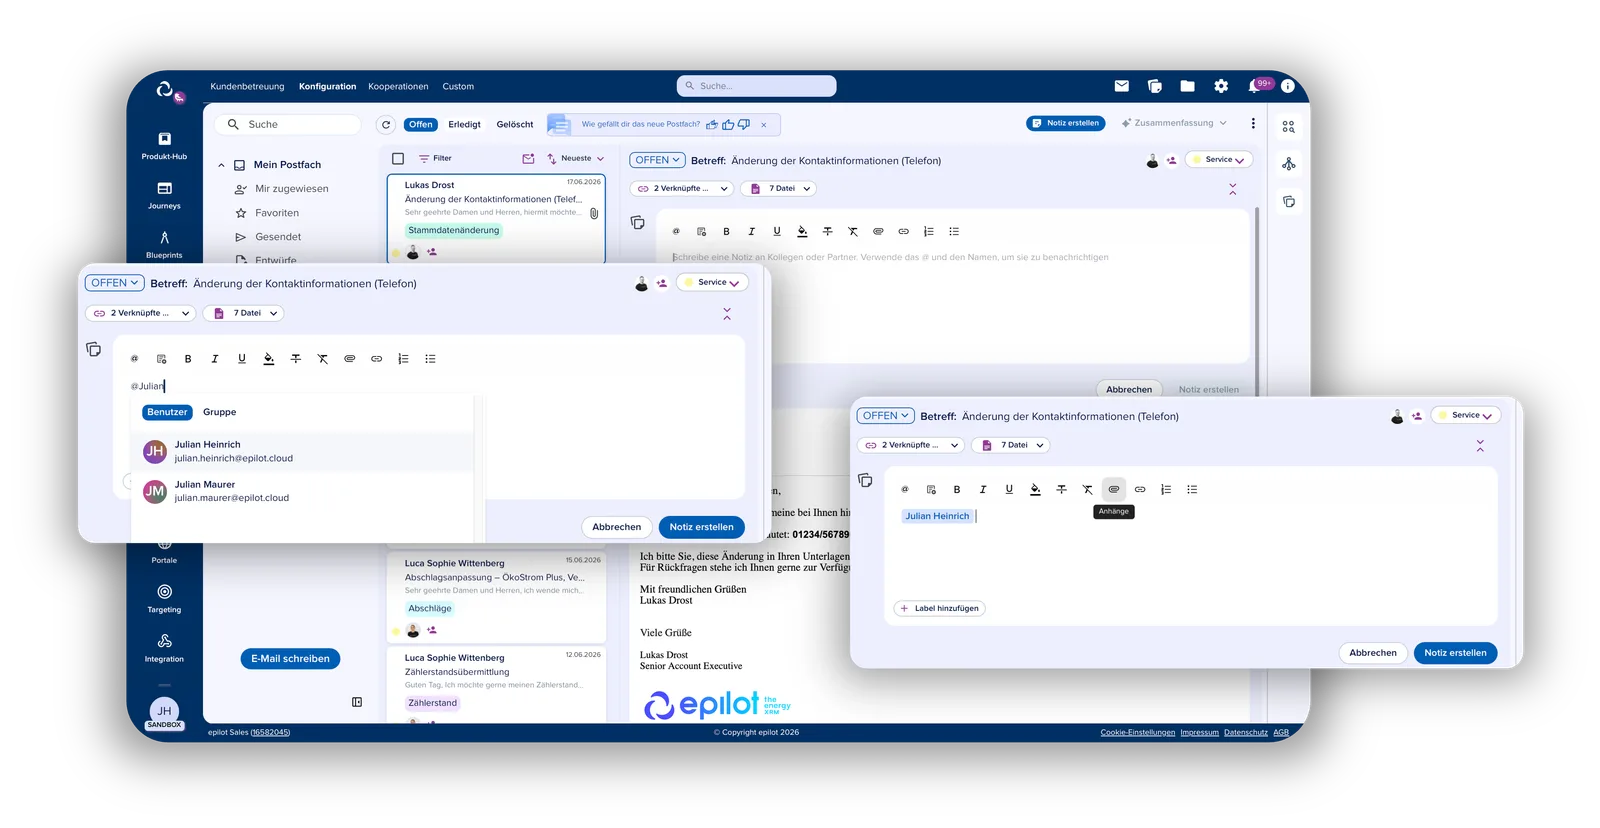
Task: Click Notiz erstellen in the @Julian popup
Action: pyautogui.click(x=702, y=527)
